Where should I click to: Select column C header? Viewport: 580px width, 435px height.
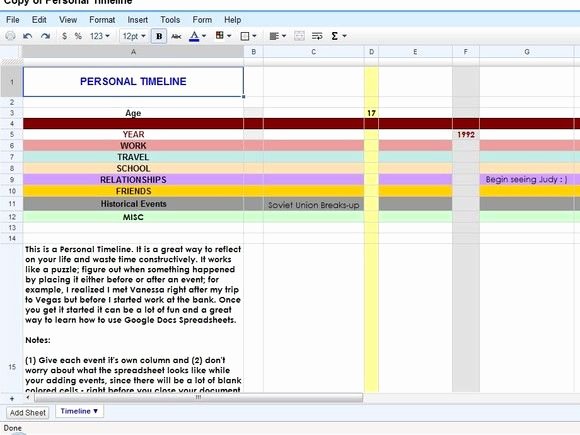click(313, 52)
